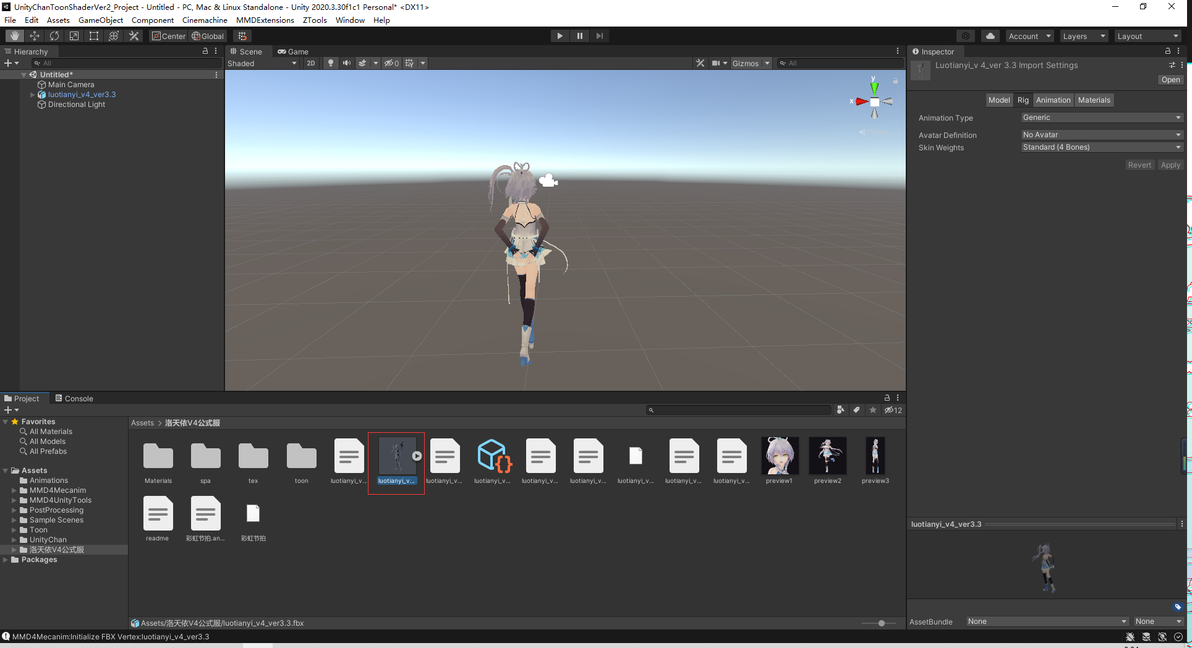Viewport: 1192px width, 648px height.
Task: Toggle scene lighting bulb icon
Action: 331,63
